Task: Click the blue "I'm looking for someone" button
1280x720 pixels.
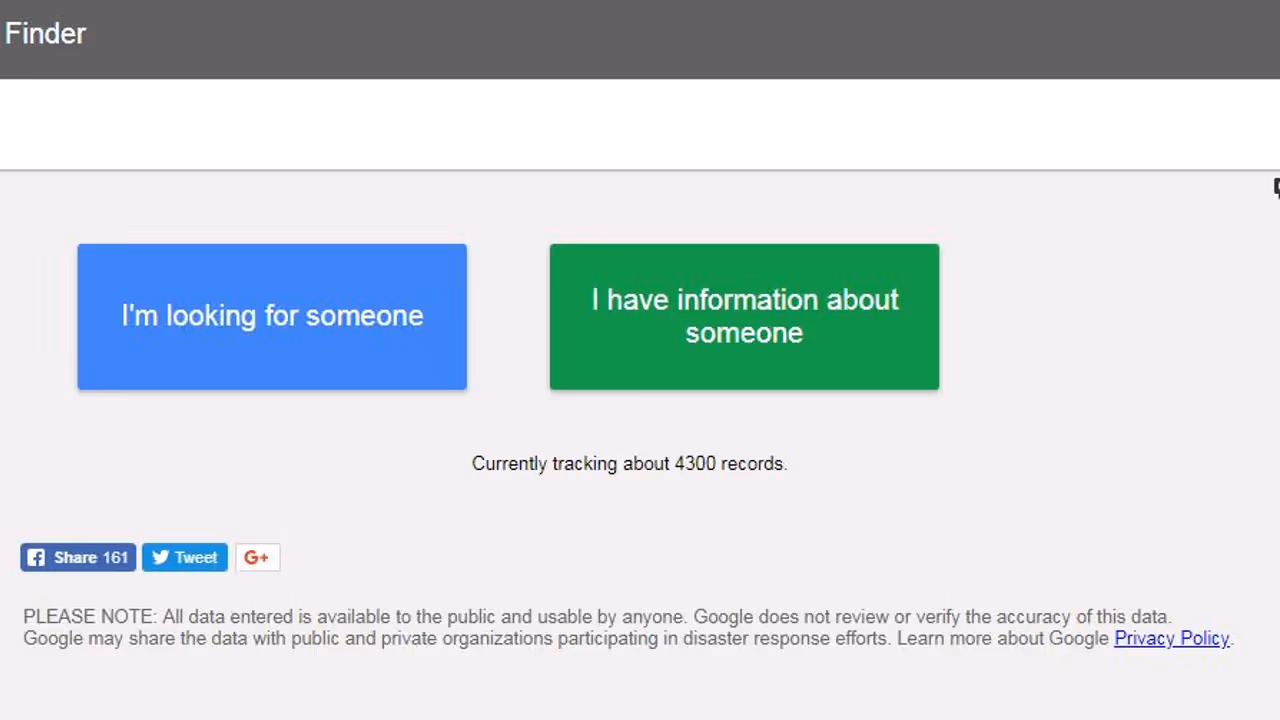Action: point(272,316)
